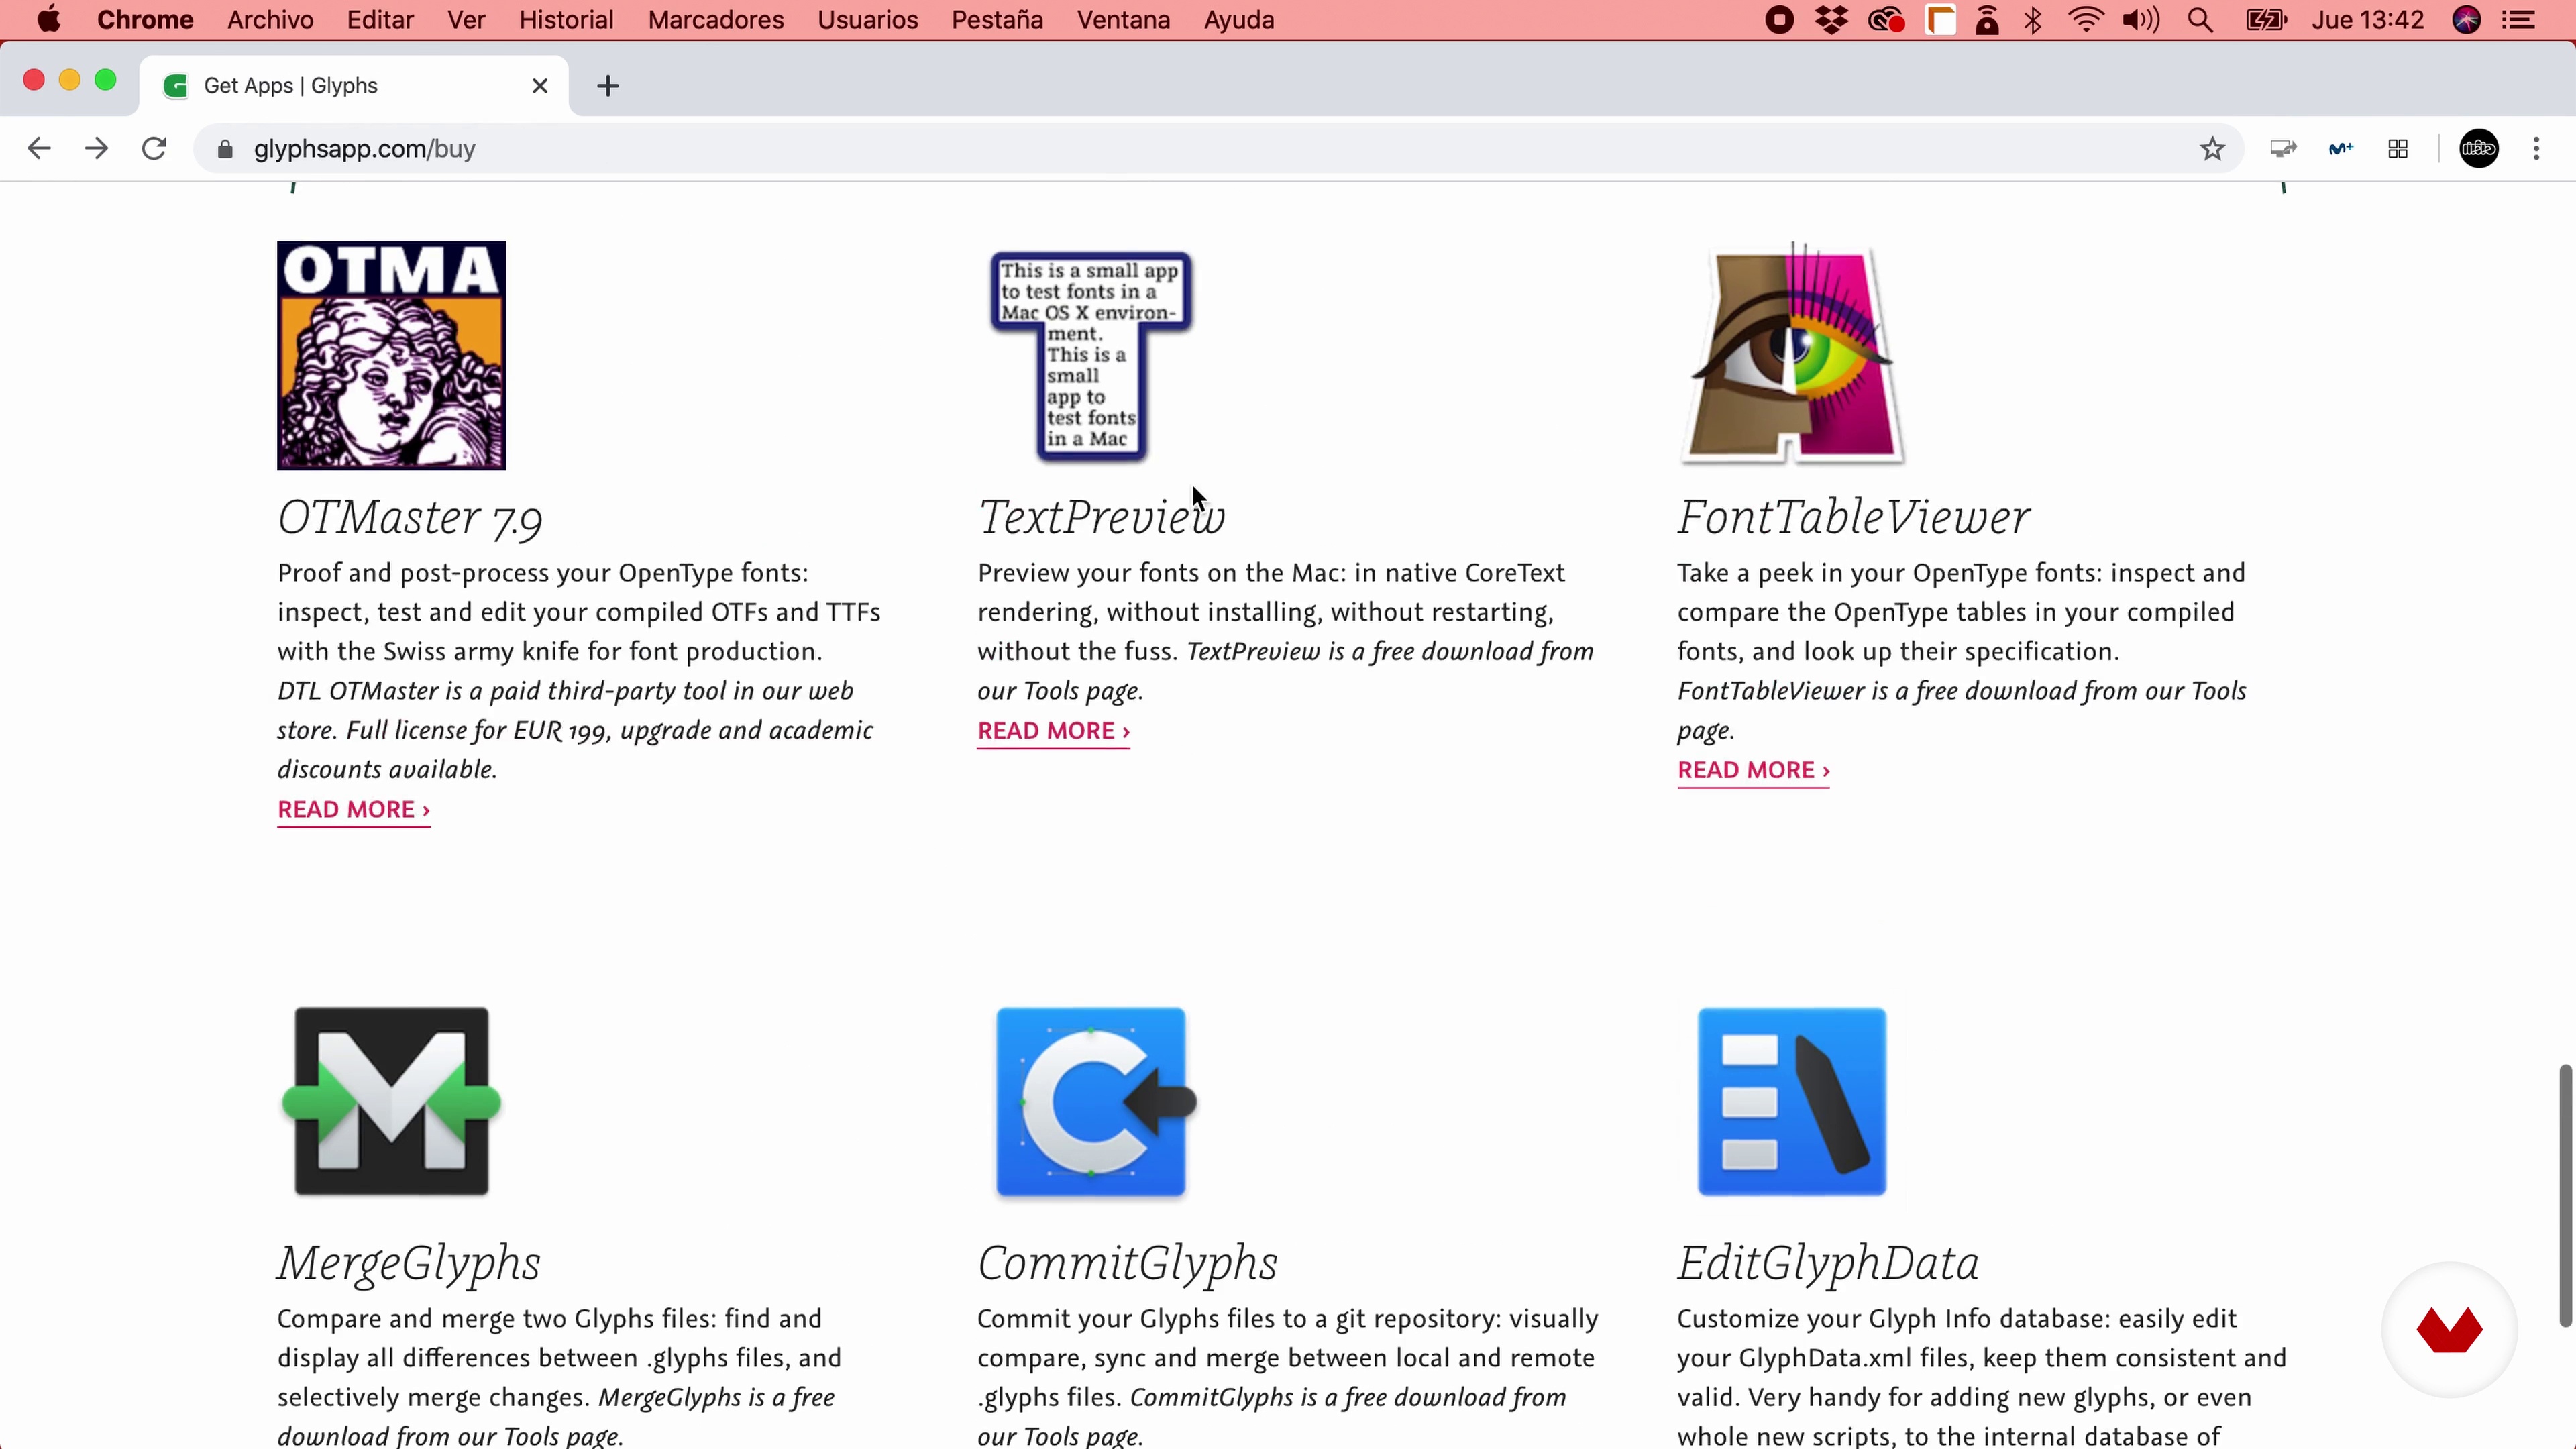Open the Notification Center list icon
Image resolution: width=2576 pixels, height=1449 pixels.
pos(2517,20)
